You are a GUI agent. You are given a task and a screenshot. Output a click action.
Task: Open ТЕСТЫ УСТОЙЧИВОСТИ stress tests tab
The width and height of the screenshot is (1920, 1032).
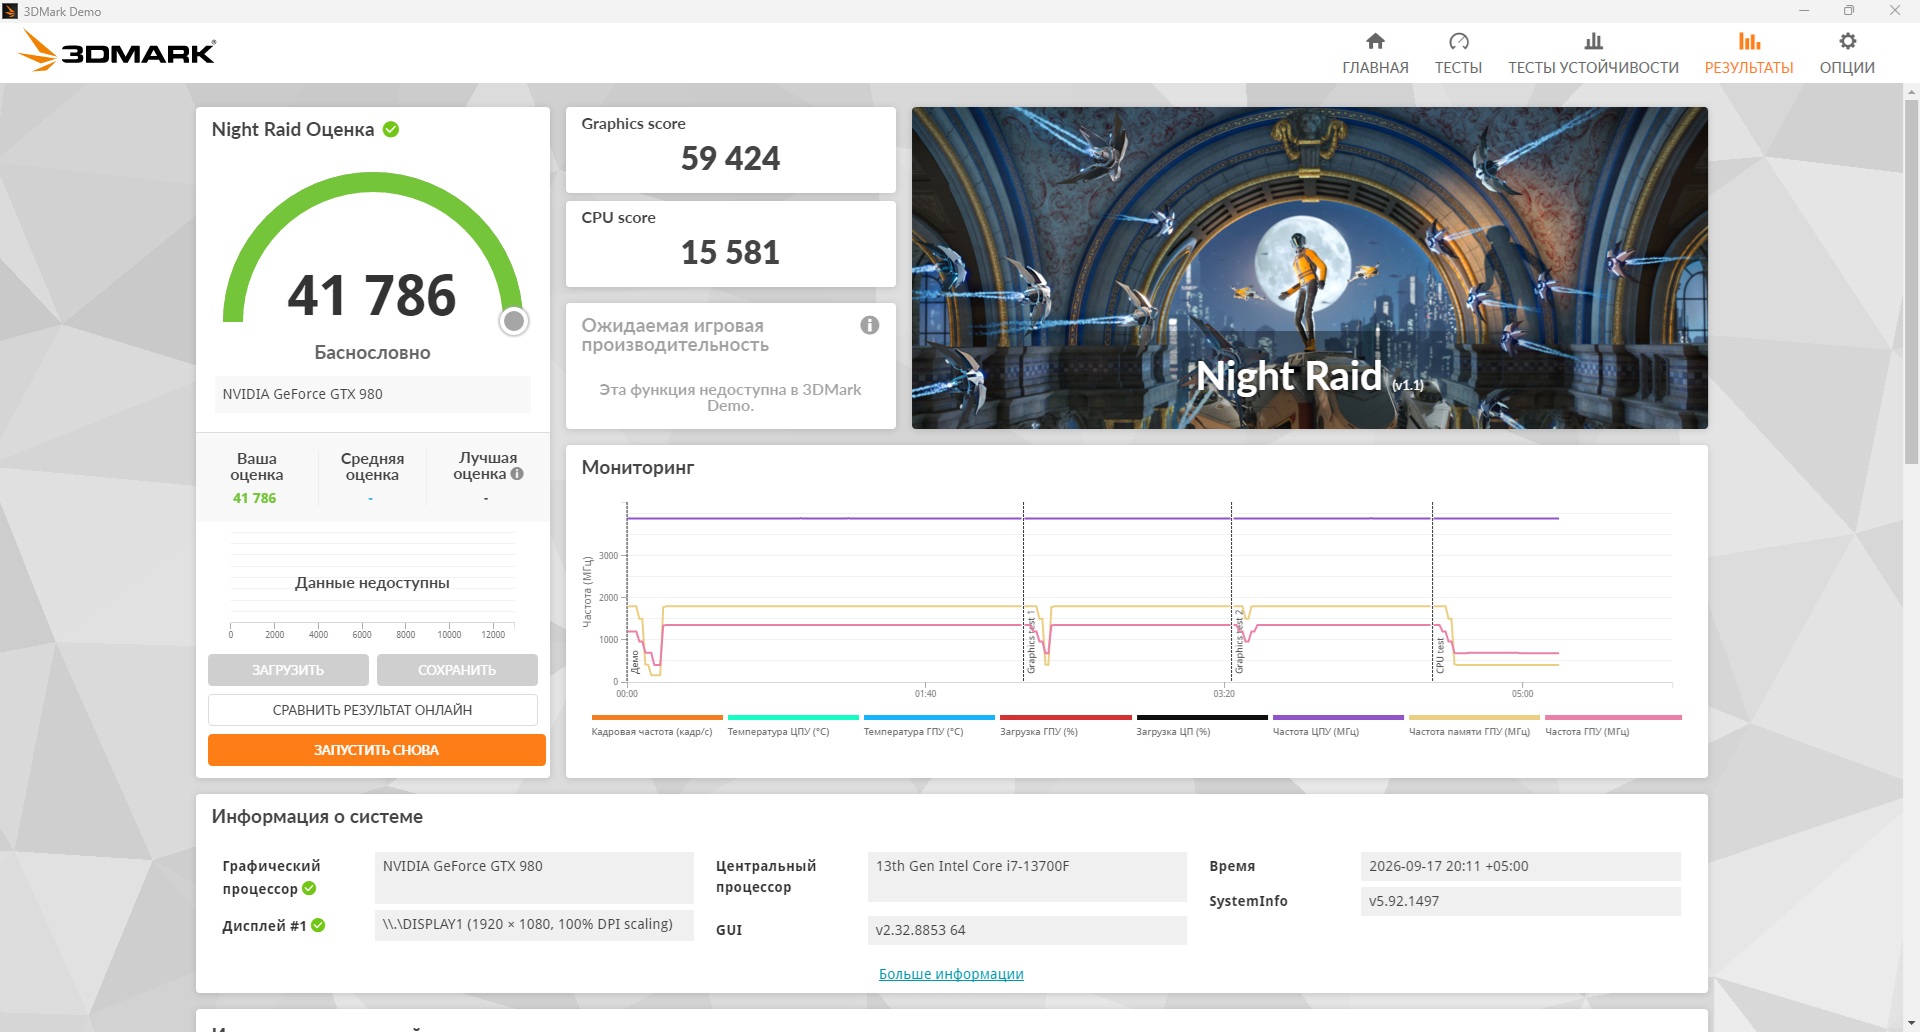[x=1593, y=53]
